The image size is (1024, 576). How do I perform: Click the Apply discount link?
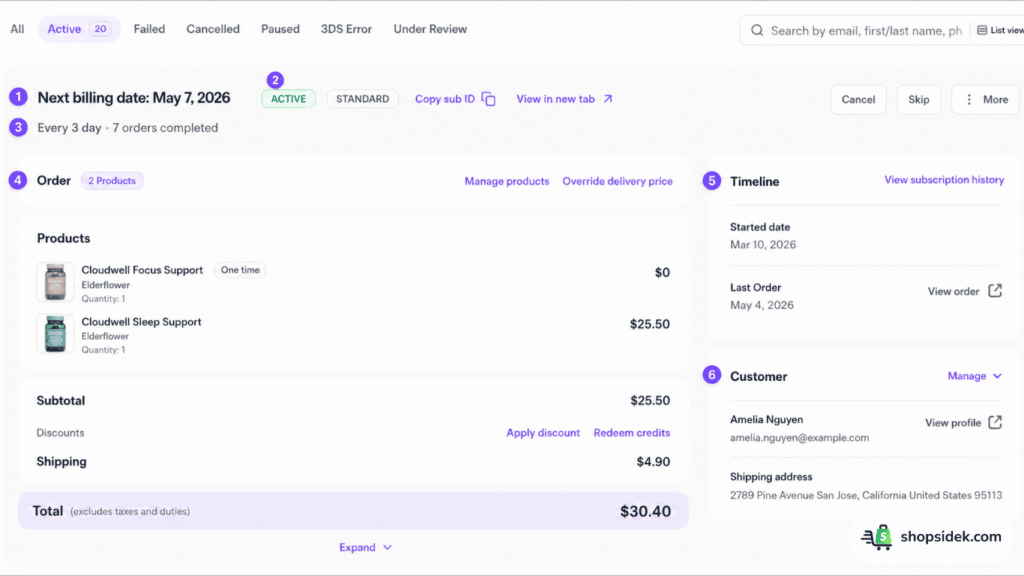pos(543,432)
